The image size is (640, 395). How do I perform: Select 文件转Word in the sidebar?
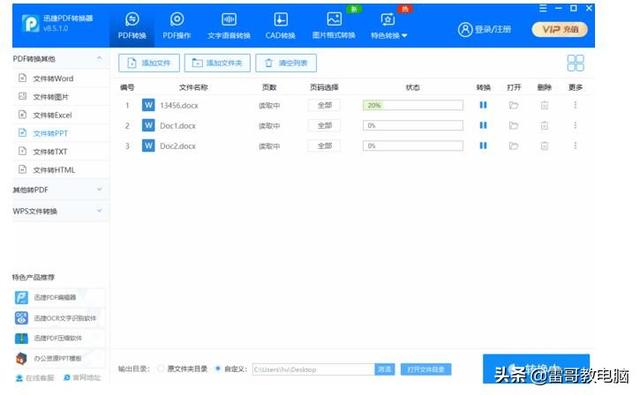tap(60, 78)
